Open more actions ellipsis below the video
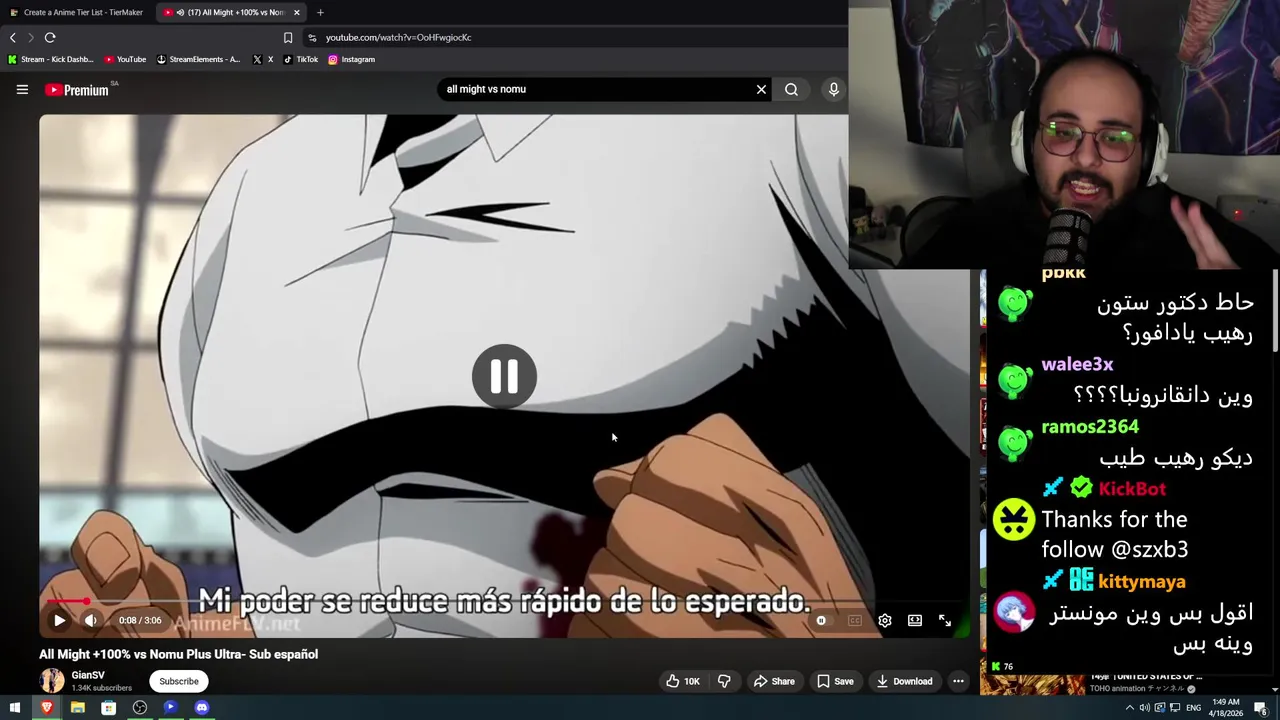Image resolution: width=1280 pixels, height=720 pixels. point(958,681)
